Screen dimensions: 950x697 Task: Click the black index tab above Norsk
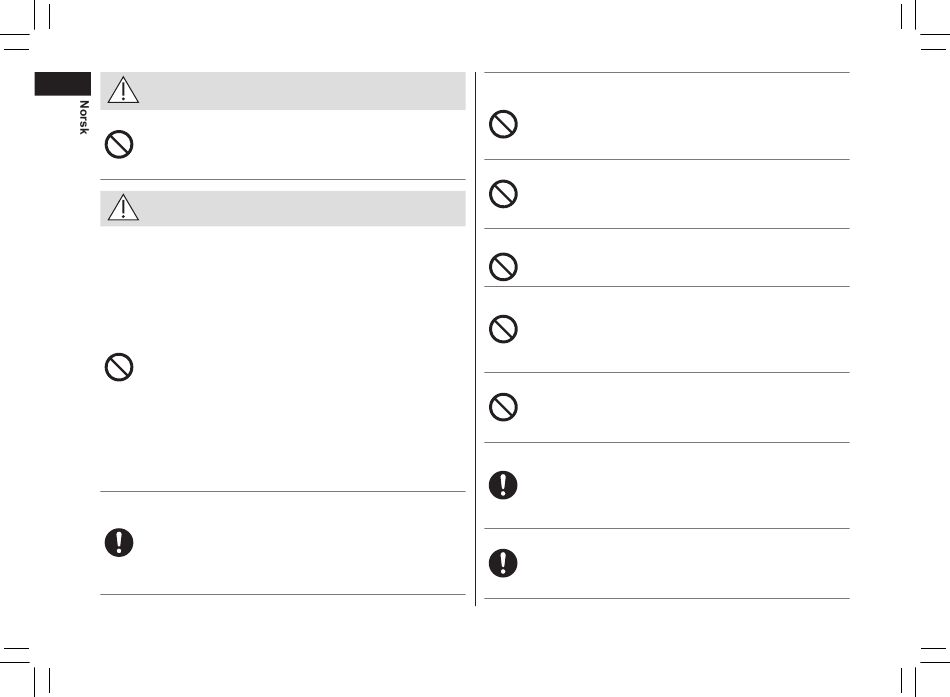click(62, 84)
